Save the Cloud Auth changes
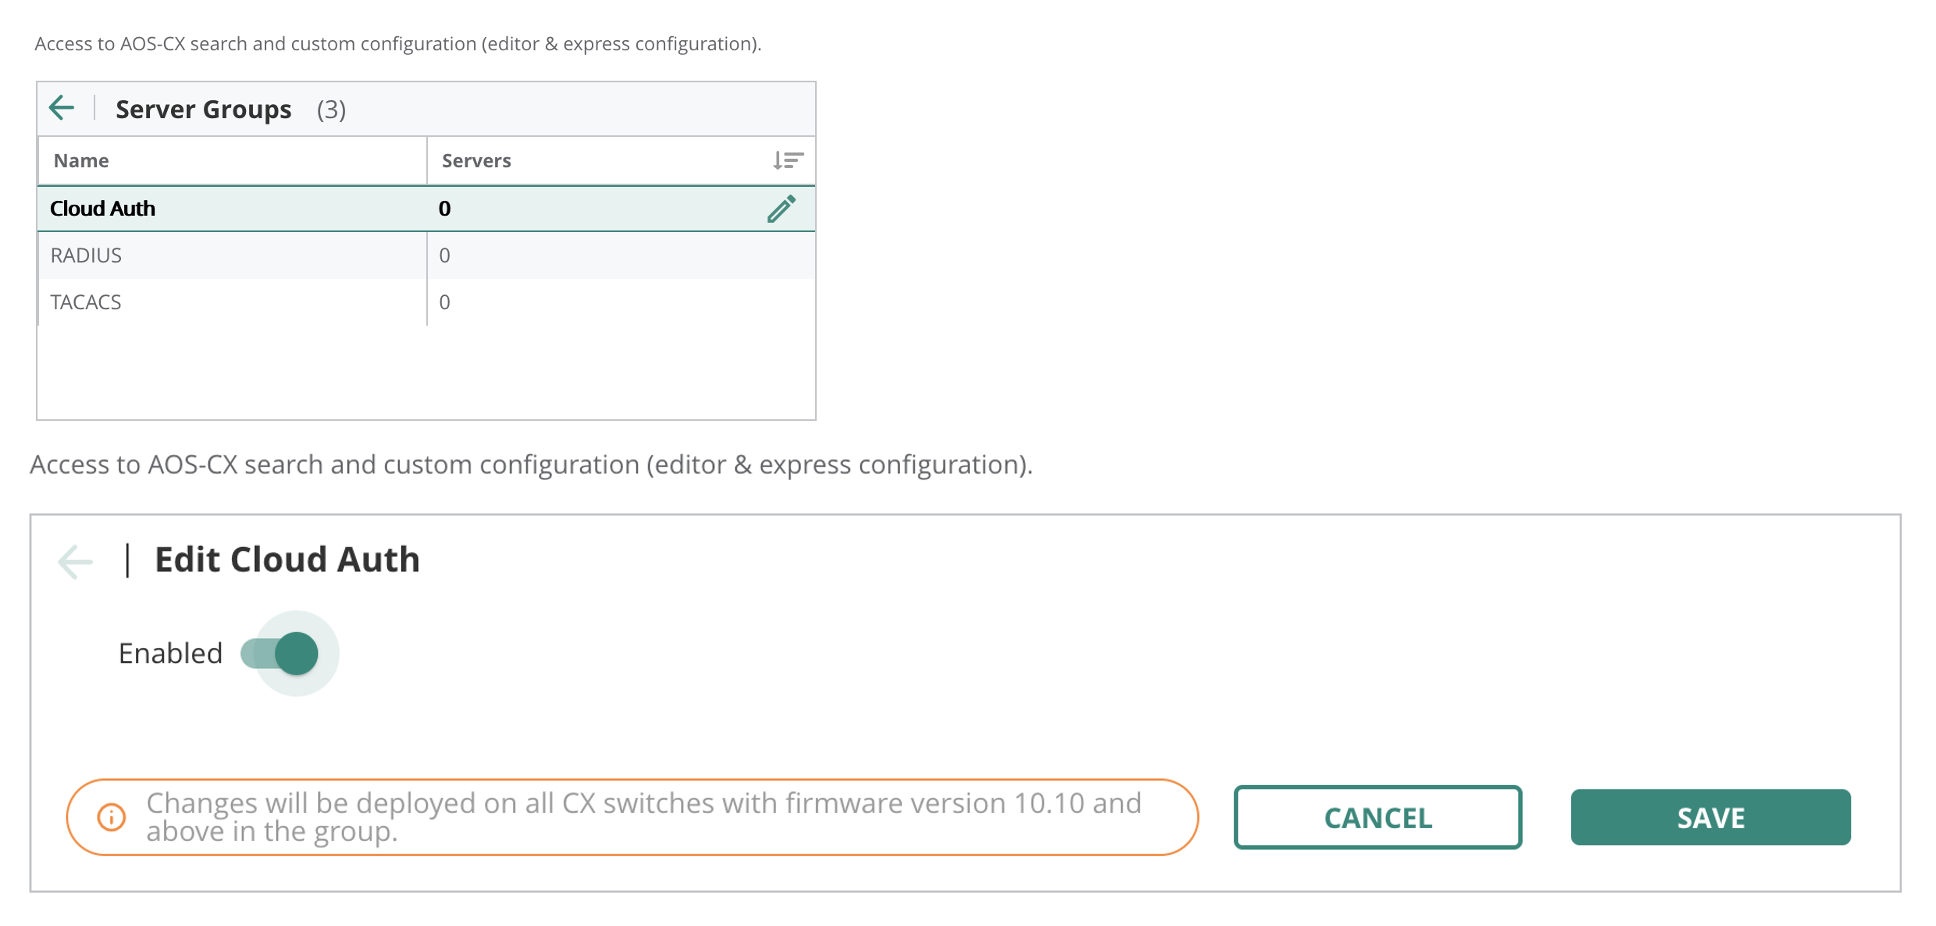This screenshot has height=926, width=1936. [1710, 817]
